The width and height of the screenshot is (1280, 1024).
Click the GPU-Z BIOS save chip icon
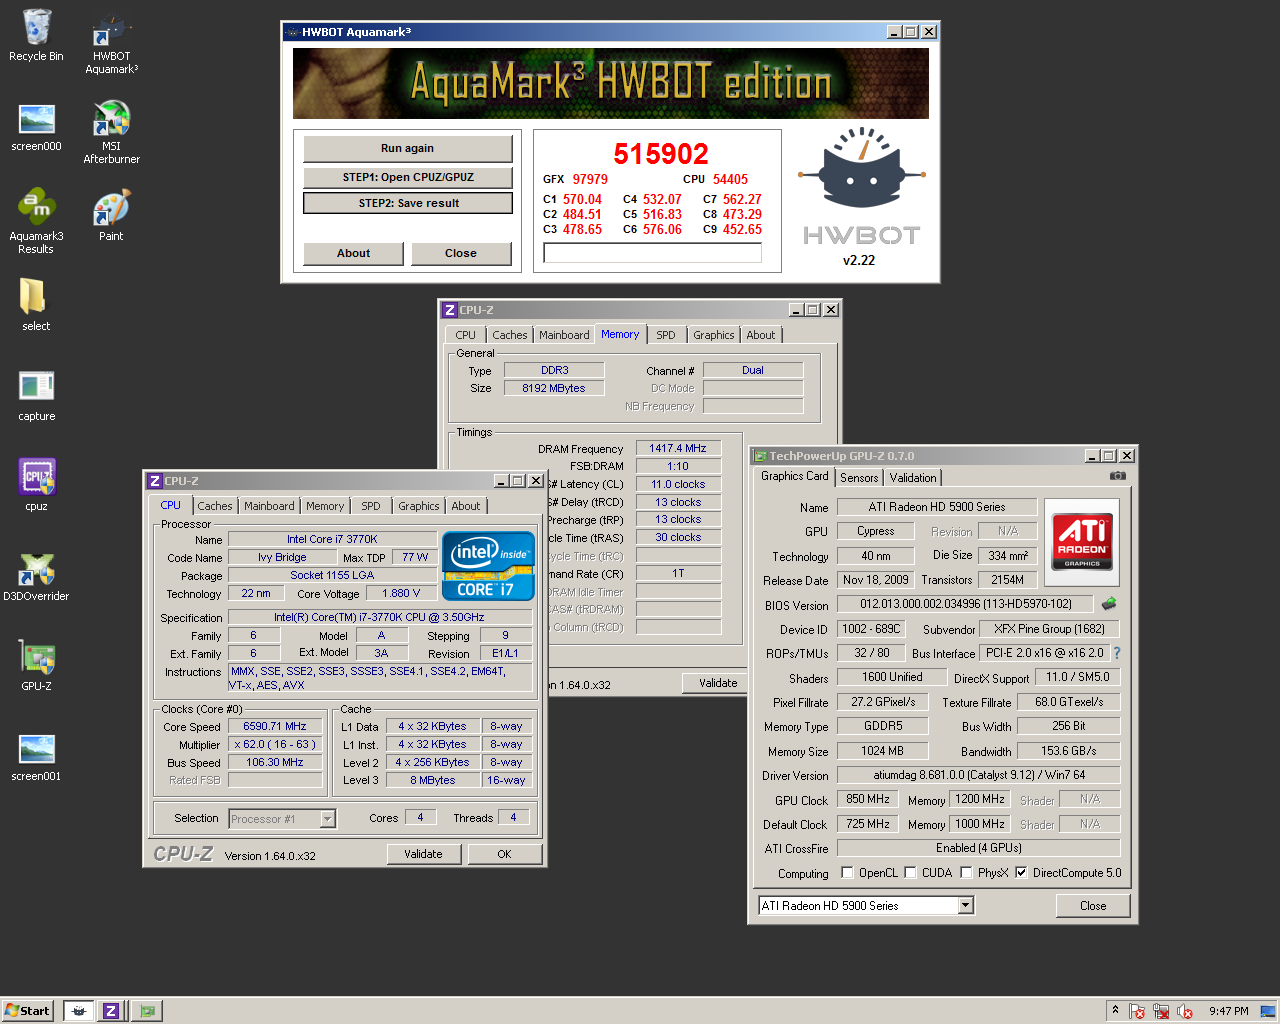1109,604
